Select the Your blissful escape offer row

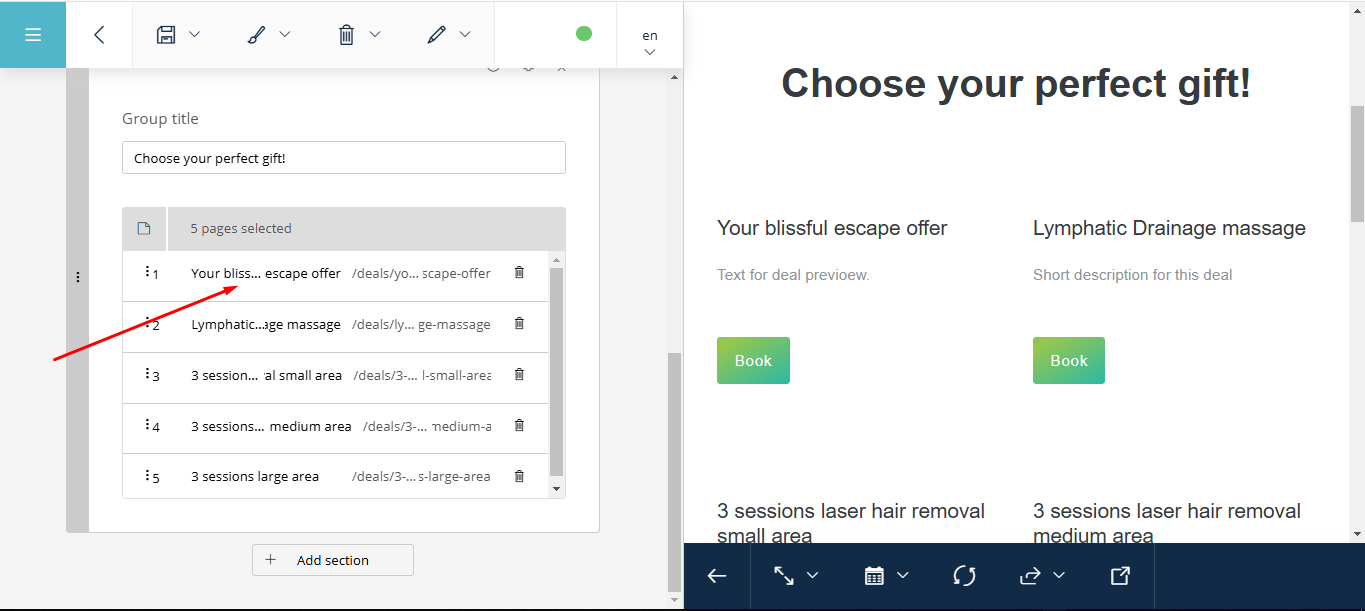(x=265, y=273)
